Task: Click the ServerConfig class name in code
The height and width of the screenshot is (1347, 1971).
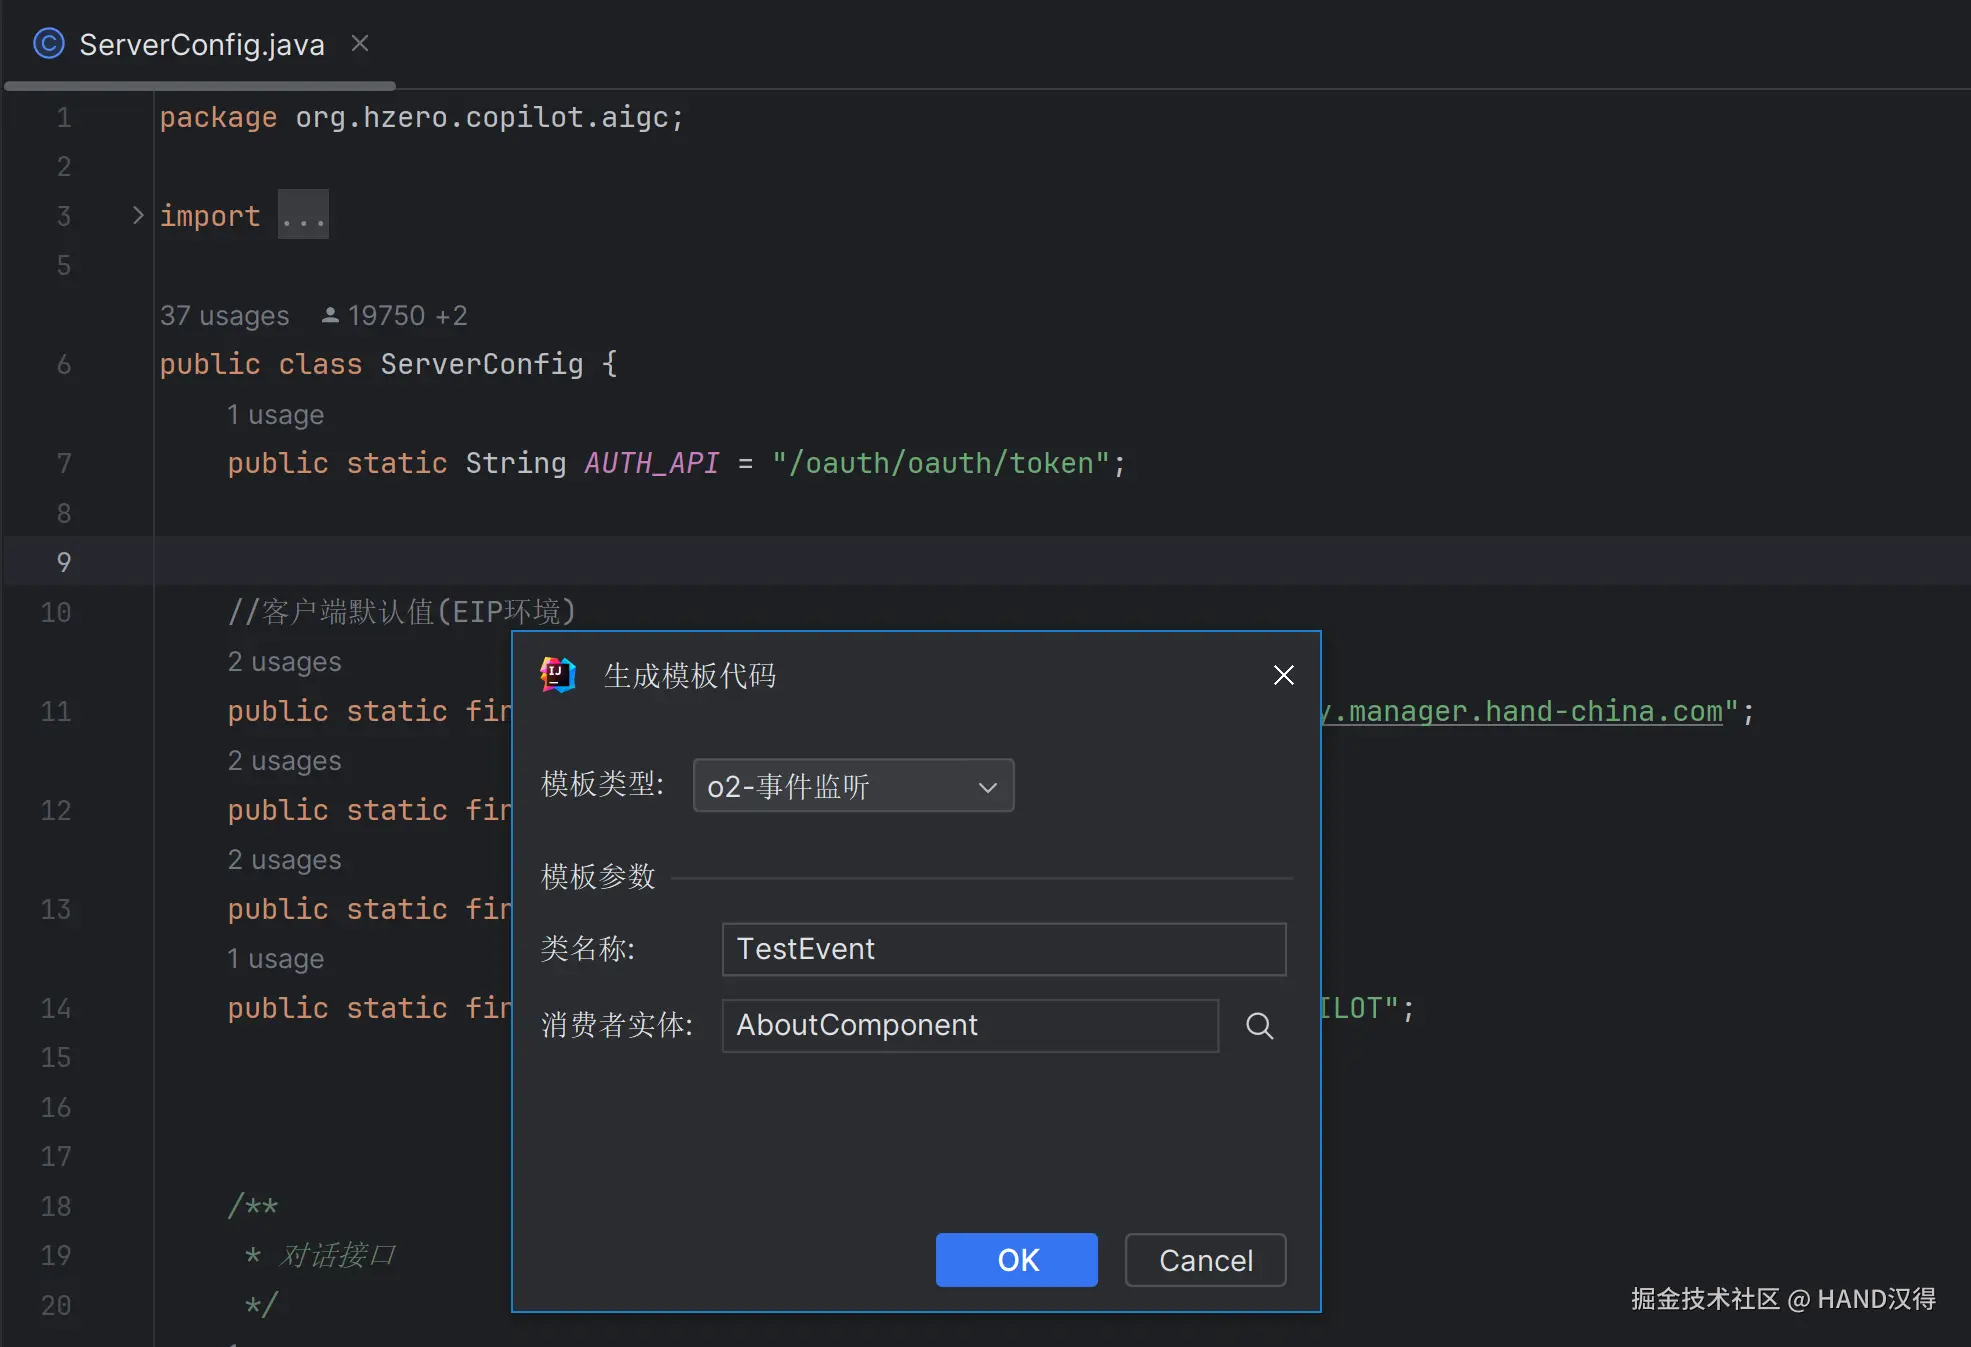Action: point(481,365)
